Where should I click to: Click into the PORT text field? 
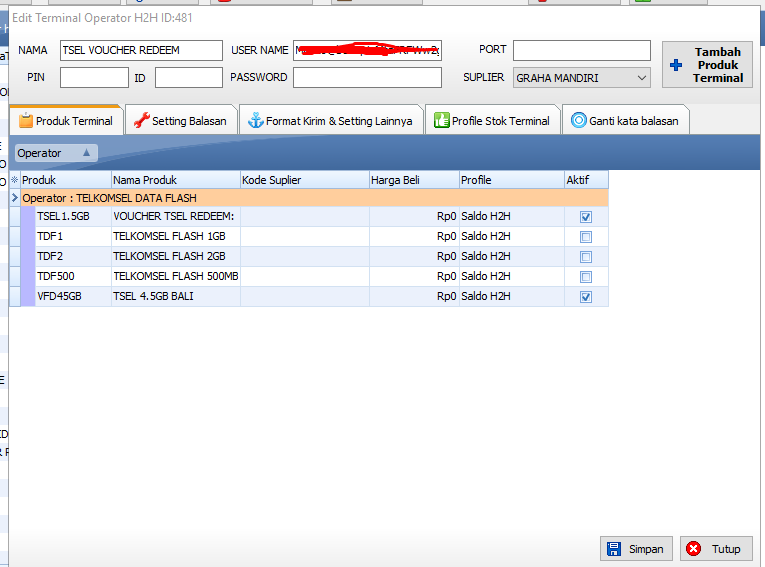(x=581, y=50)
